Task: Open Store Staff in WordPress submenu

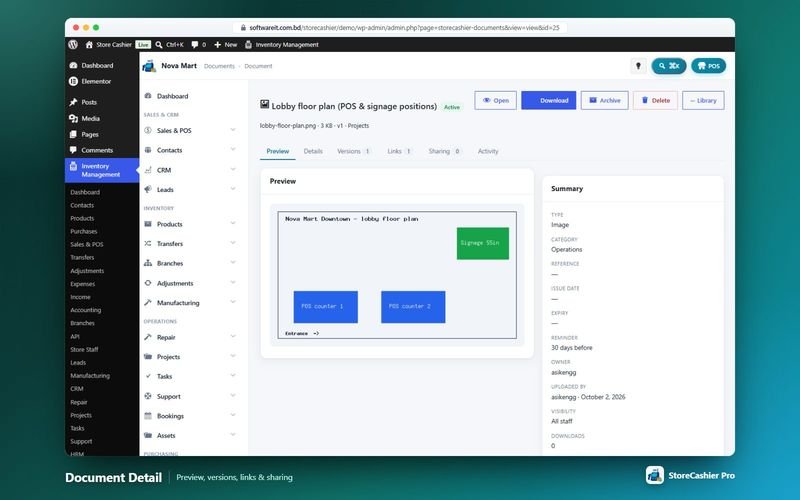Action: pos(84,349)
